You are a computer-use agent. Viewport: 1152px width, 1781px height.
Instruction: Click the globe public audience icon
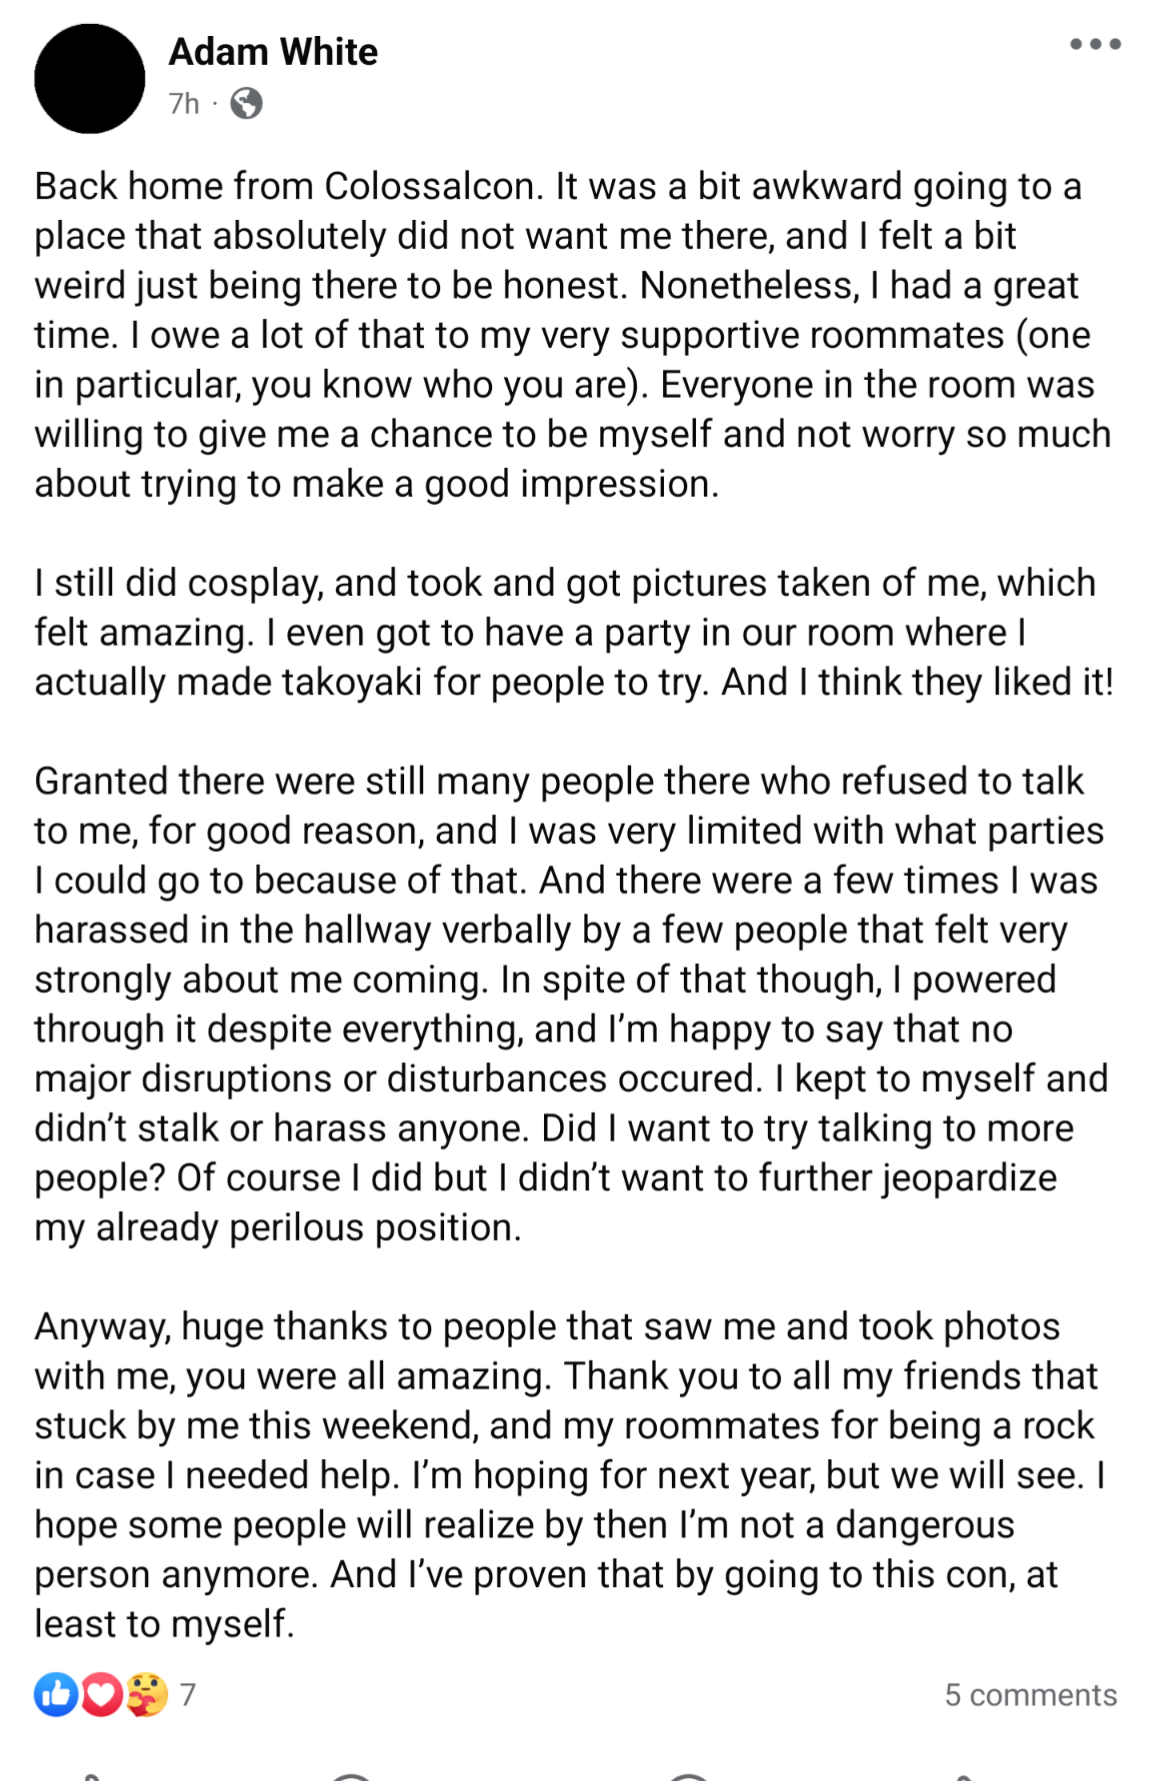pyautogui.click(x=246, y=103)
